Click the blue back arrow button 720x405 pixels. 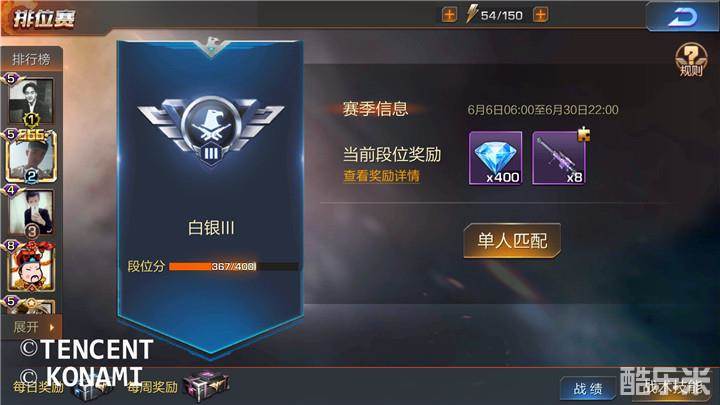[x=682, y=17]
